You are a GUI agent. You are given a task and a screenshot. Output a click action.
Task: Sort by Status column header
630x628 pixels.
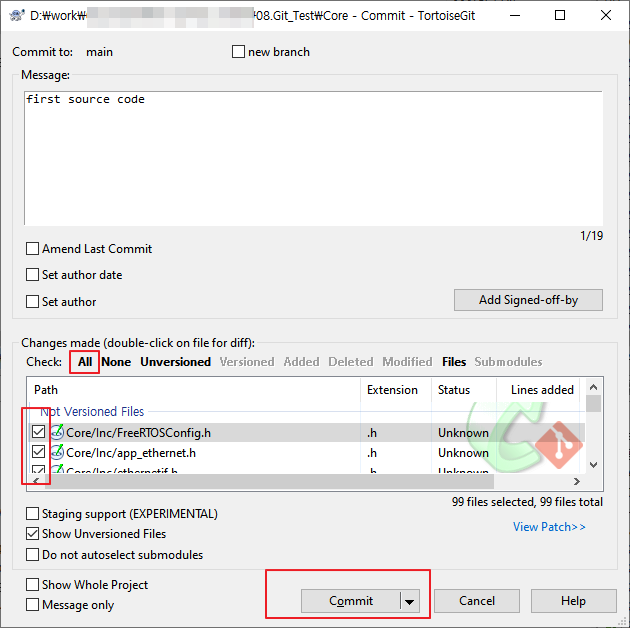tap(464, 390)
